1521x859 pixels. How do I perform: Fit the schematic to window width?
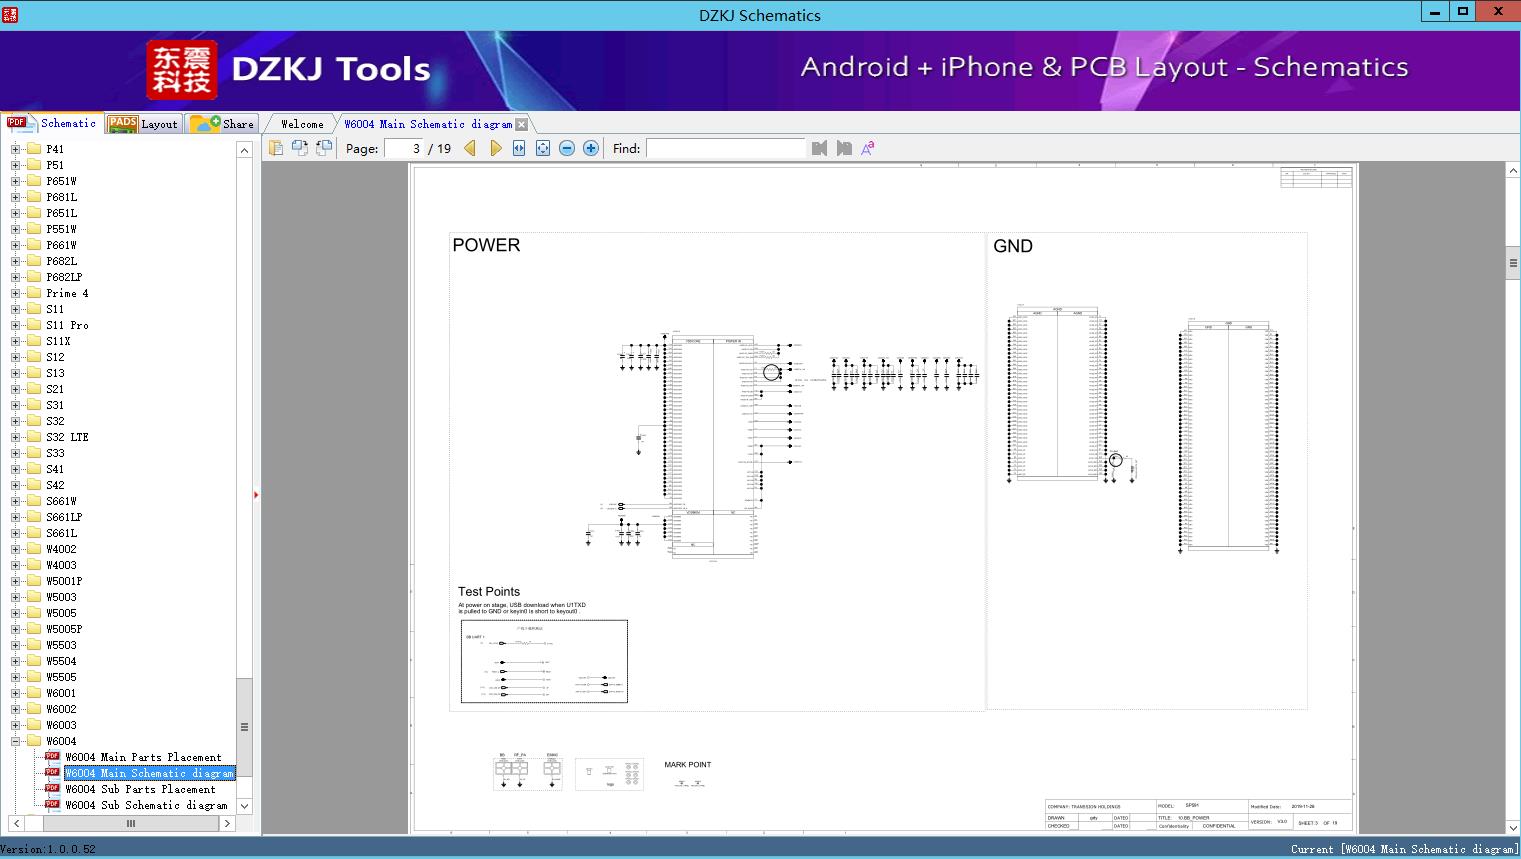[x=519, y=148]
